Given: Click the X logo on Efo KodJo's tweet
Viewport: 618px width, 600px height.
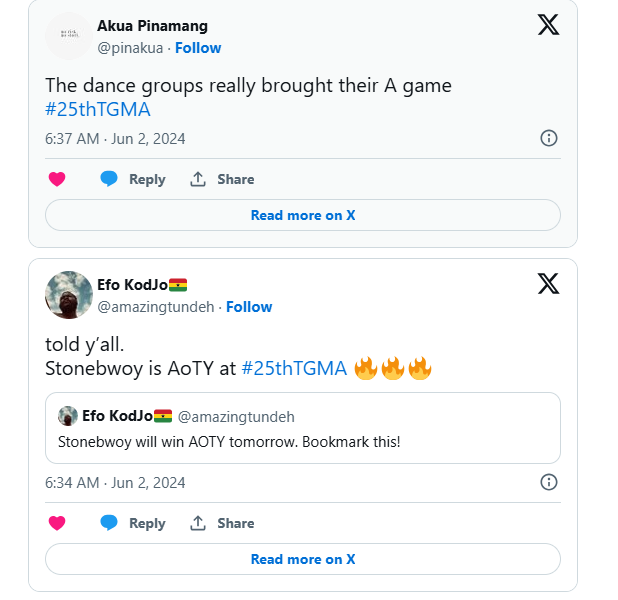Looking at the screenshot, I should (548, 284).
